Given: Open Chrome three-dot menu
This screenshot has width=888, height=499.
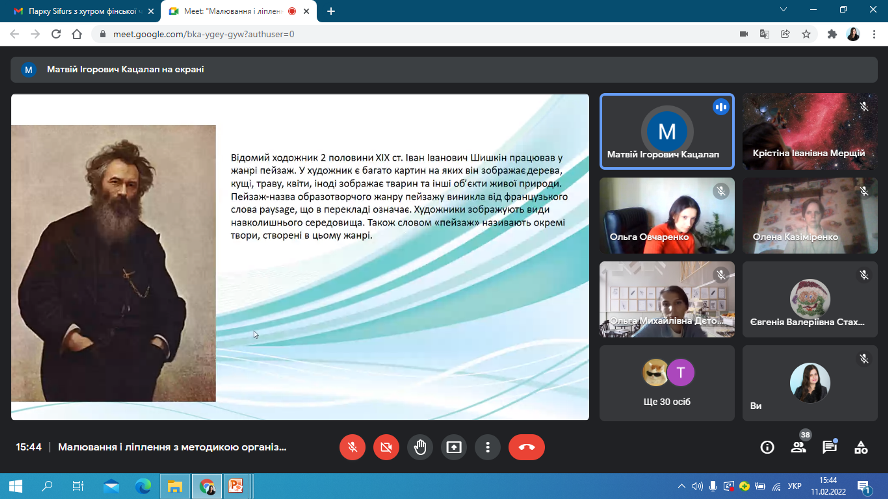Looking at the screenshot, I should click(x=874, y=34).
